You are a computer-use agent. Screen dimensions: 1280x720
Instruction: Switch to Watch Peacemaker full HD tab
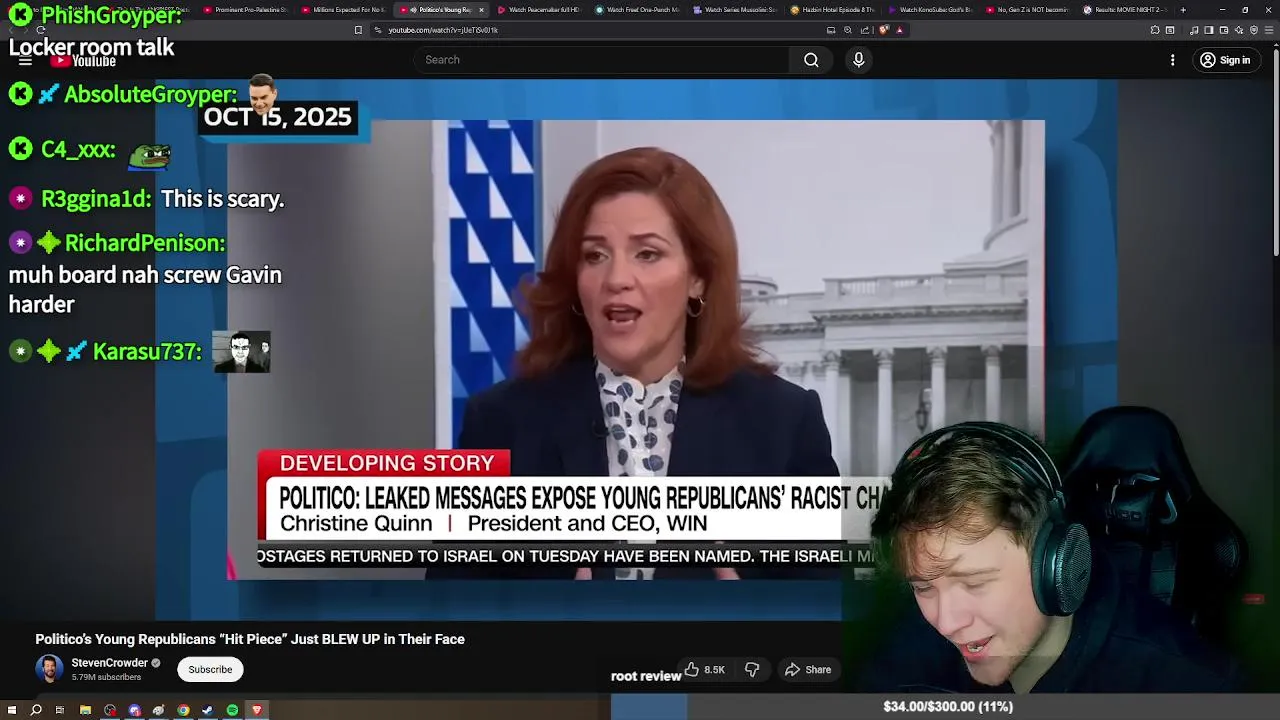tap(538, 10)
